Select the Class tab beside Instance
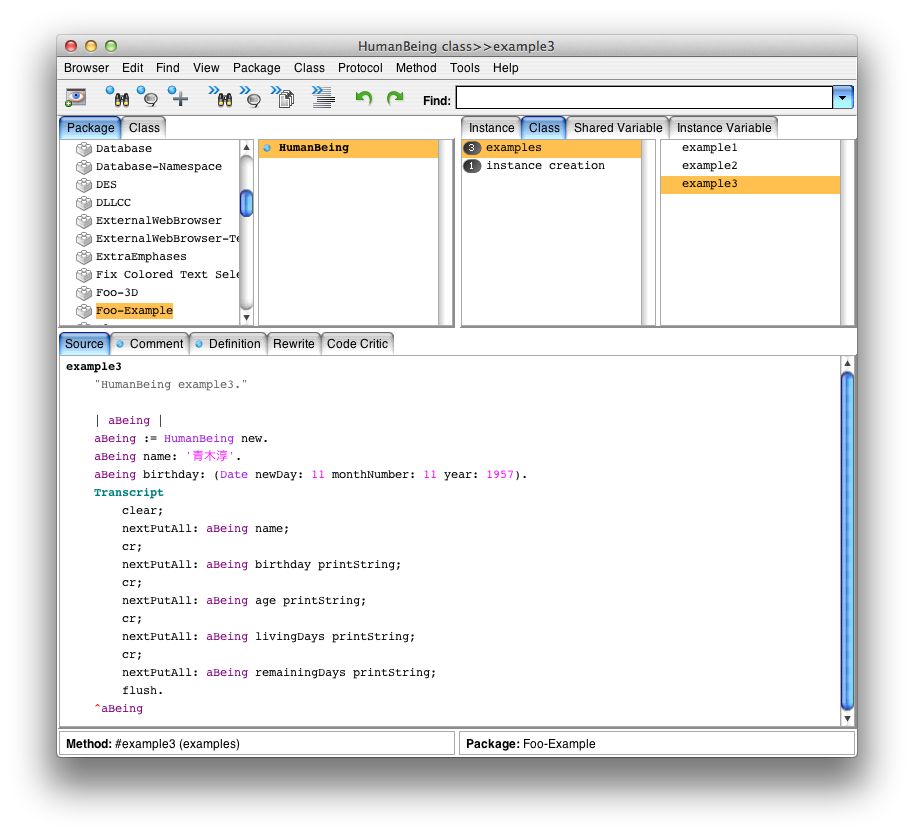The height and width of the screenshot is (836, 914). (x=544, y=128)
